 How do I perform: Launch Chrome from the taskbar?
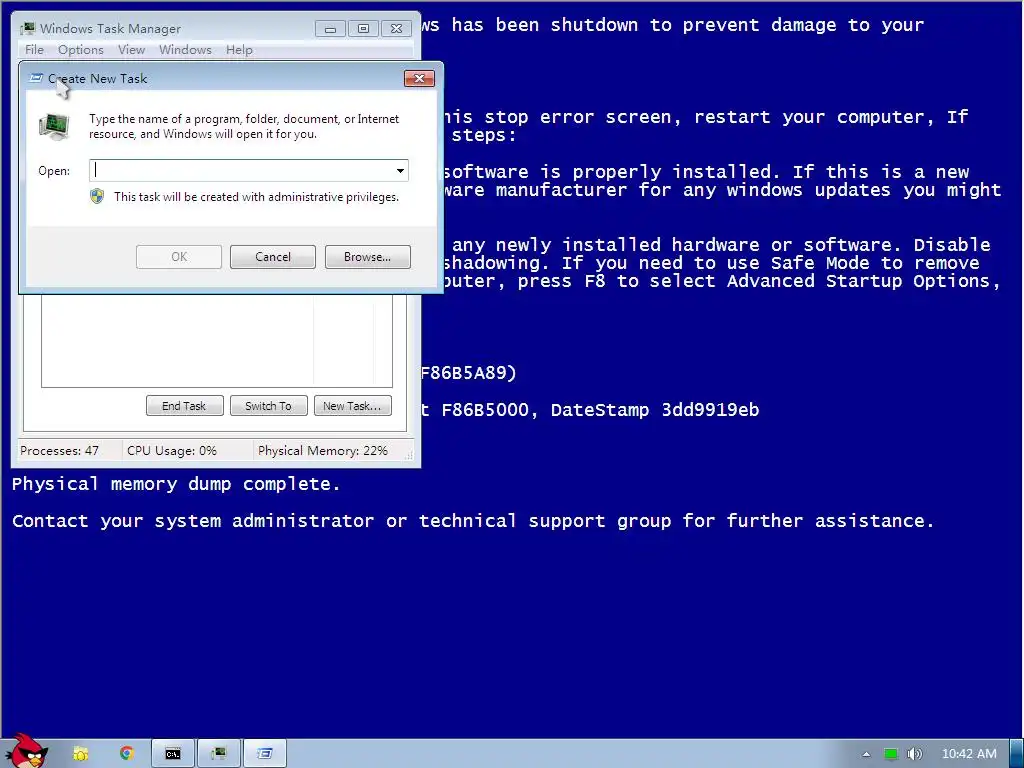126,753
